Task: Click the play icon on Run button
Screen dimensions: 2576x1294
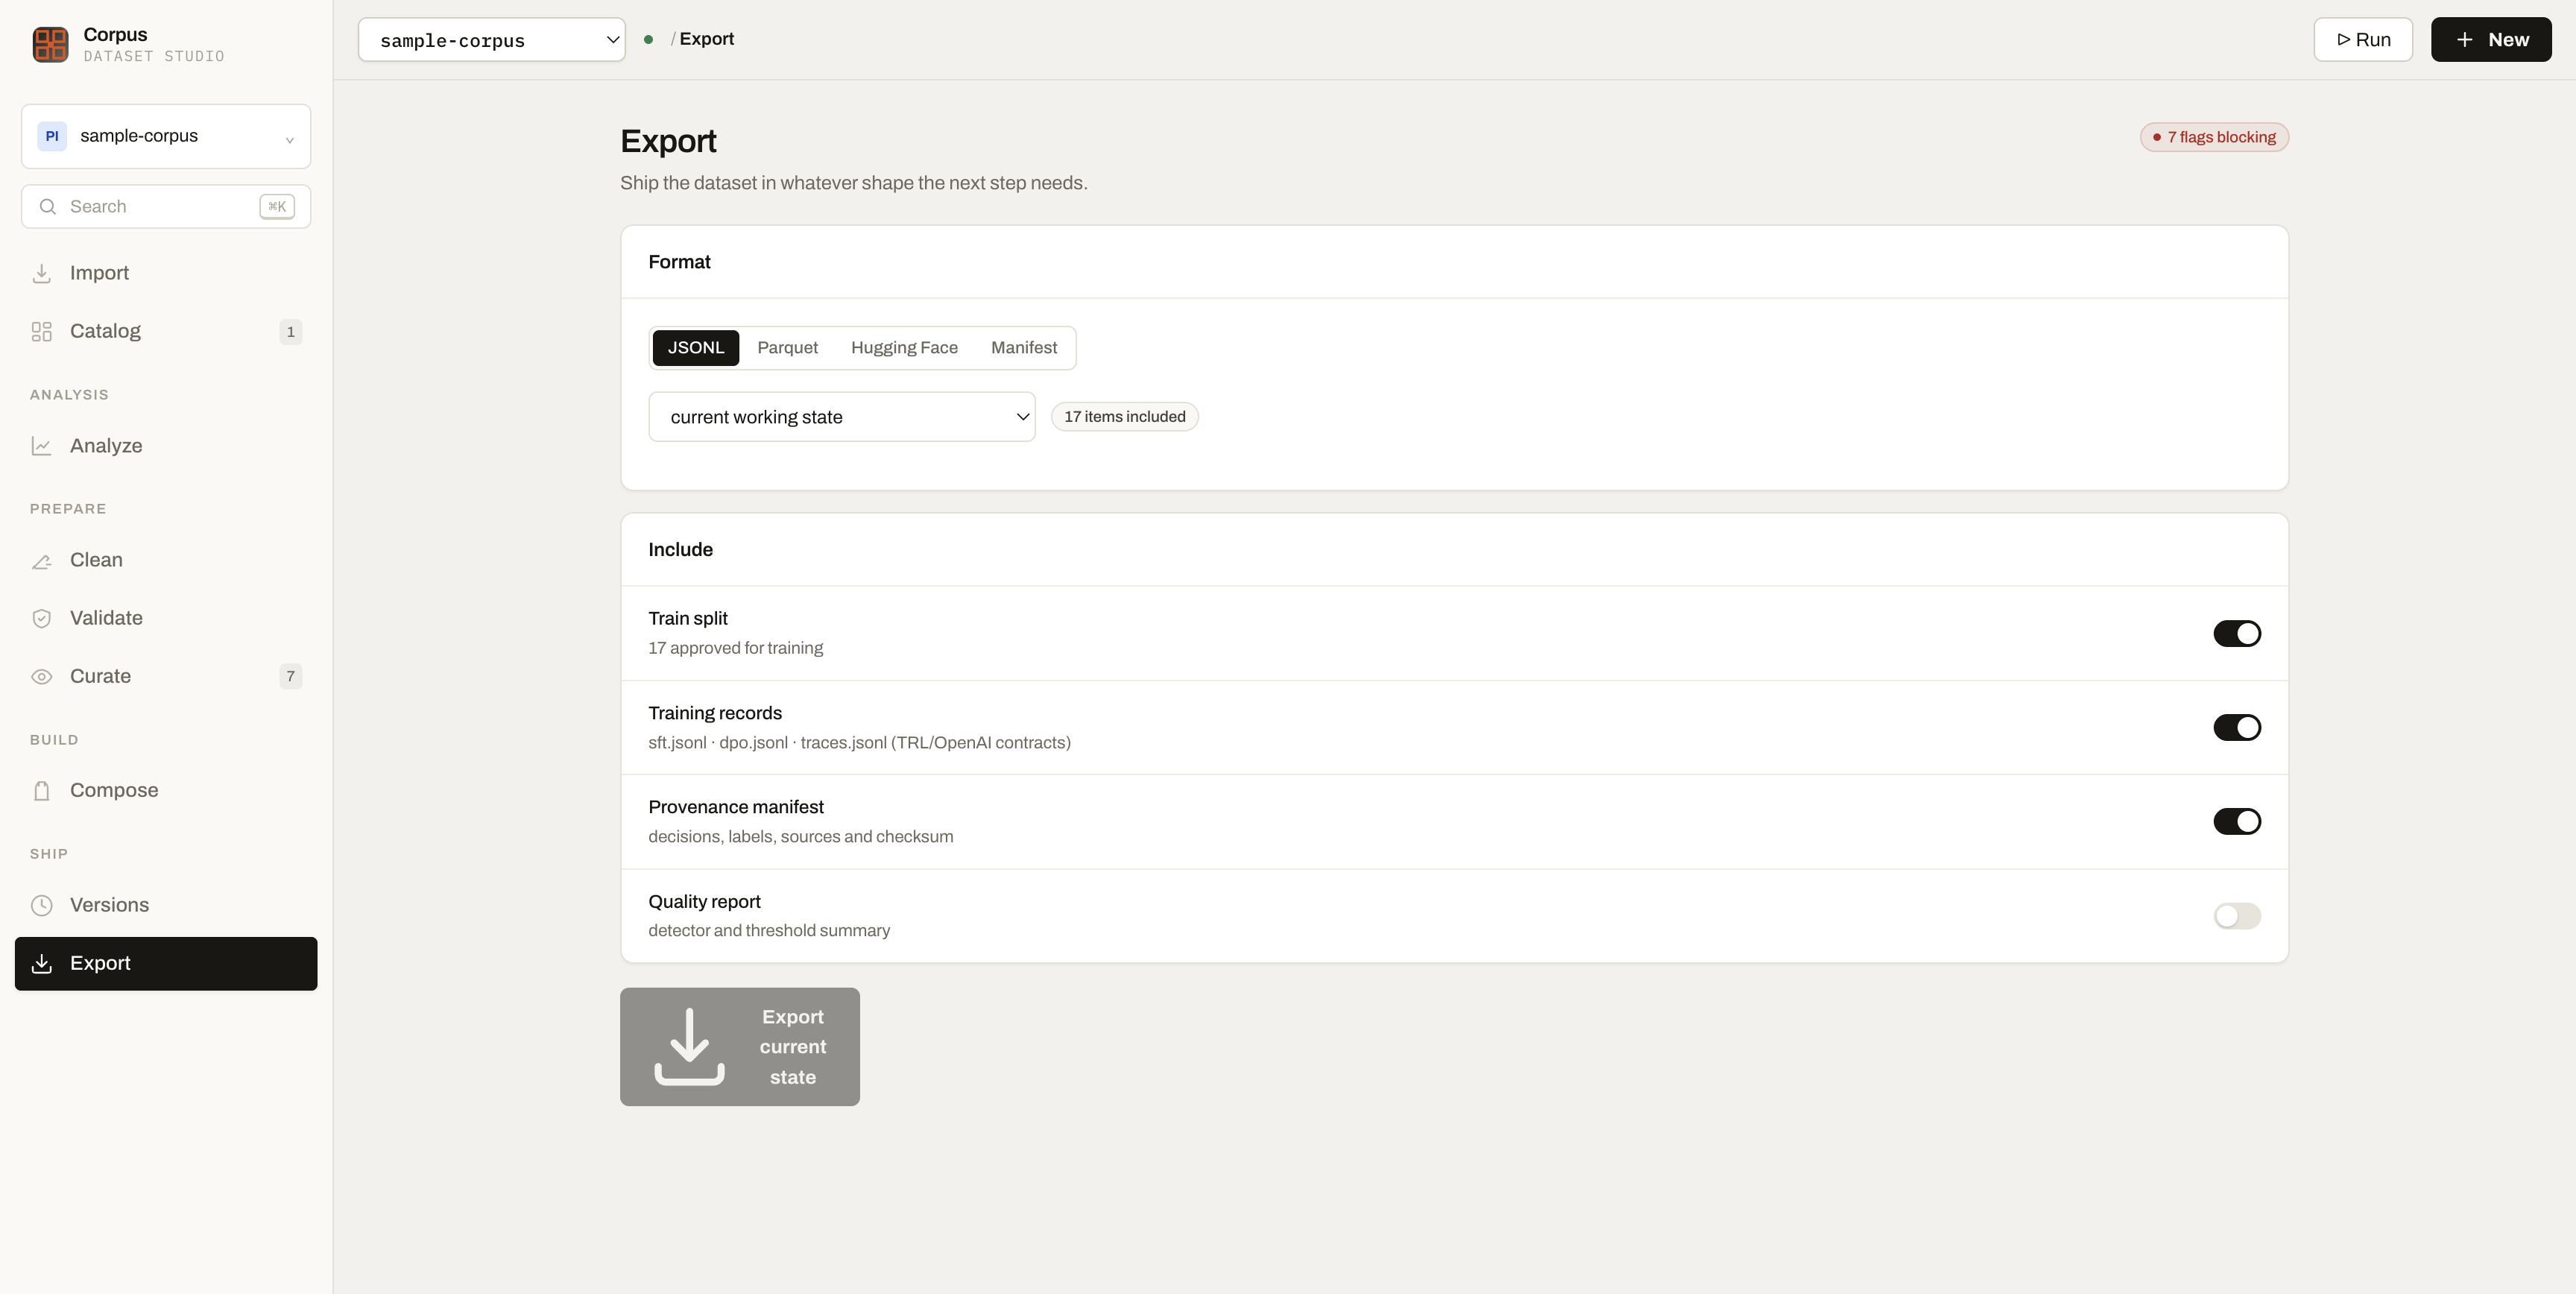Action: point(2343,40)
